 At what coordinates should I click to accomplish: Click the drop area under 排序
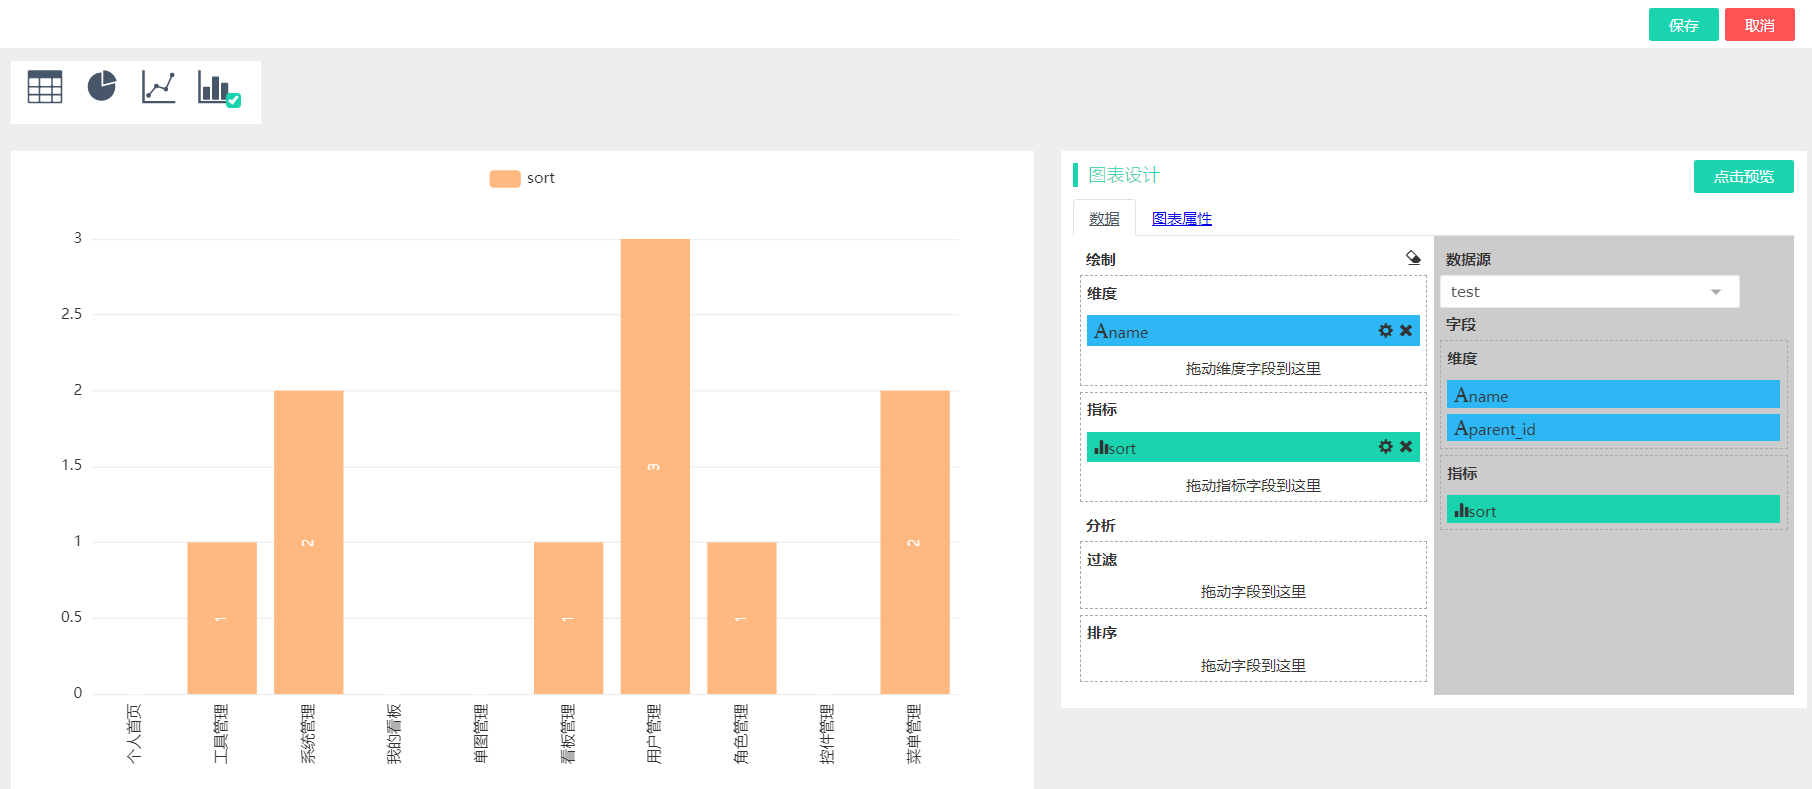pos(1253,665)
